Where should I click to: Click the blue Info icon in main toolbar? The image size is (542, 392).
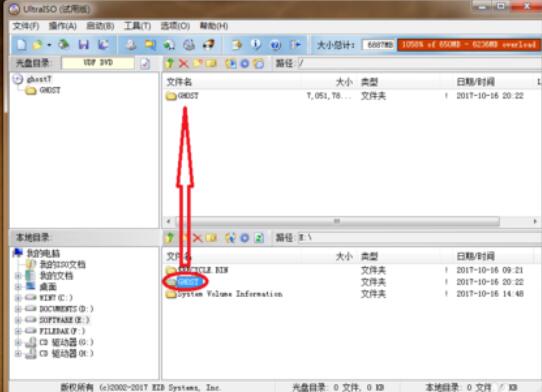point(256,45)
